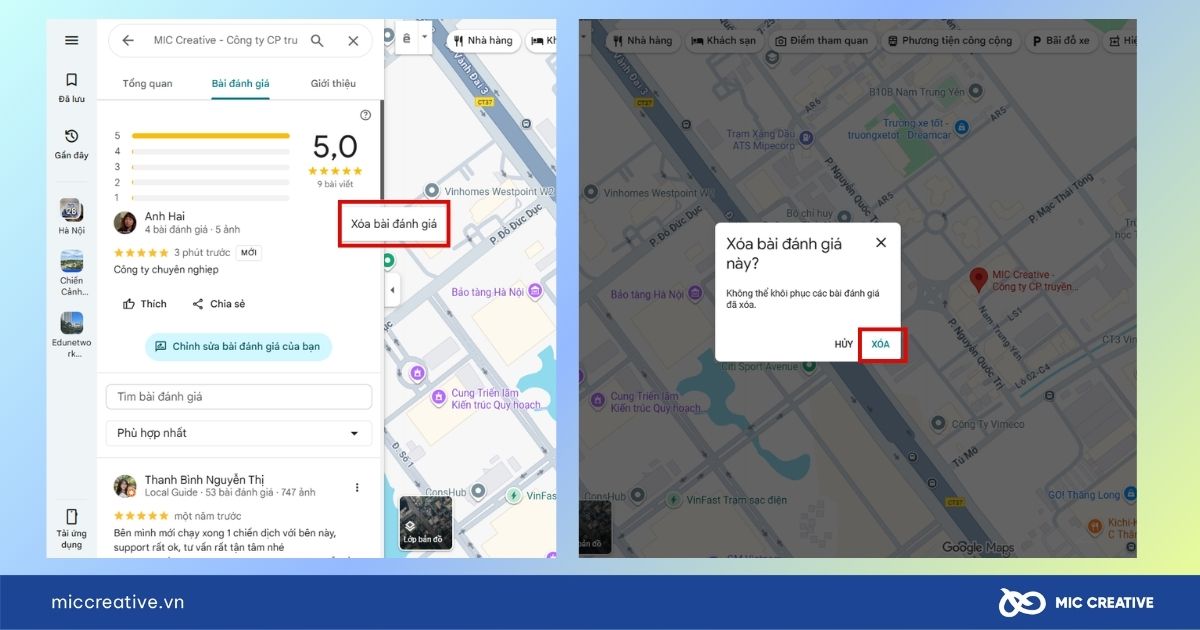Collapse the side panel arrow

[392, 290]
